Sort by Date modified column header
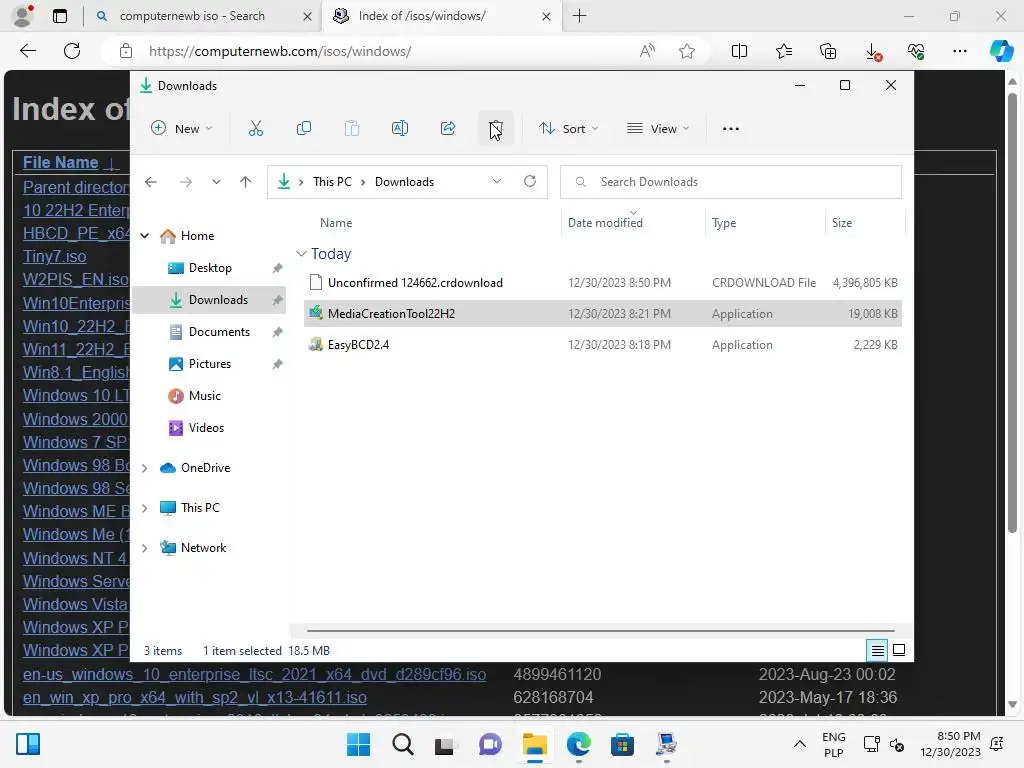The height and width of the screenshot is (768, 1024). (x=605, y=223)
